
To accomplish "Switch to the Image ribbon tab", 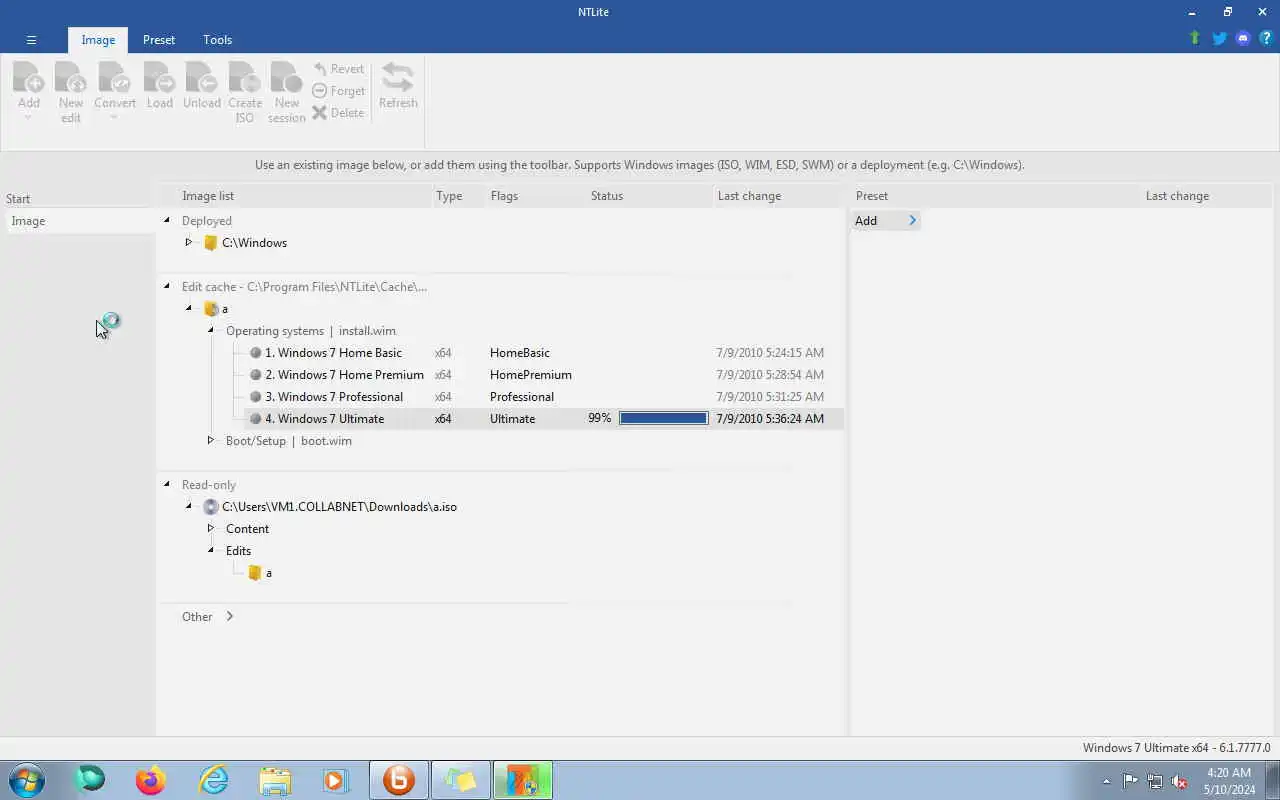I will pyautogui.click(x=98, y=40).
